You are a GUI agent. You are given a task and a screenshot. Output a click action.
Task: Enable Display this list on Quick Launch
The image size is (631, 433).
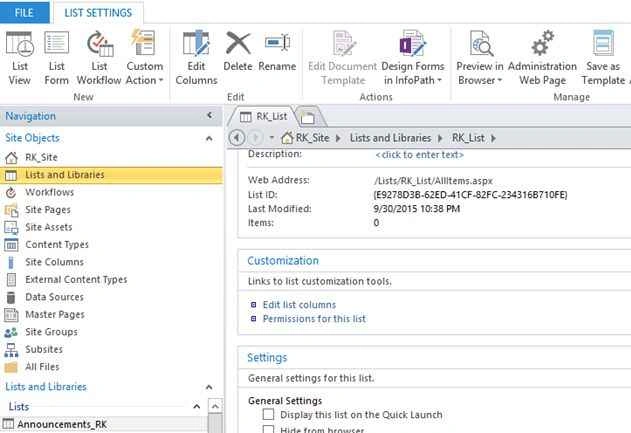268,414
